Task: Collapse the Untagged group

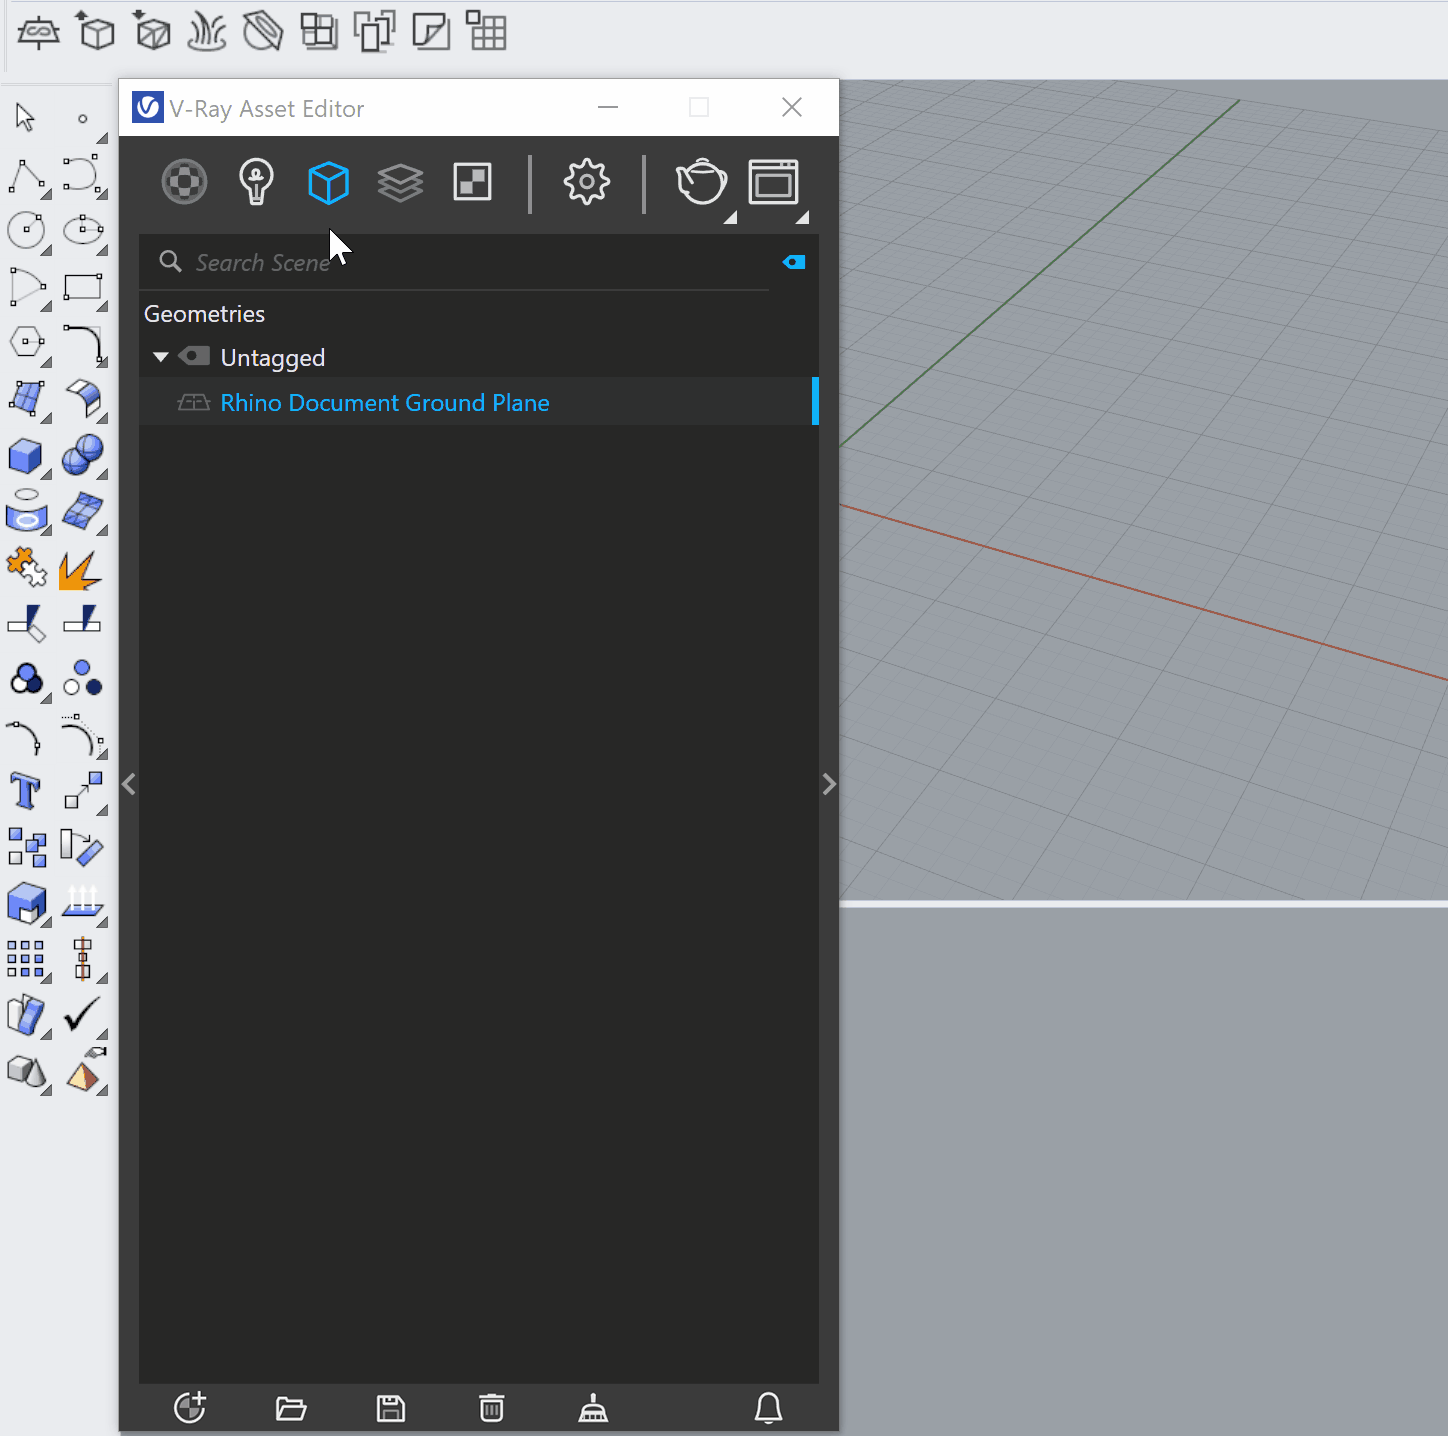Action: (x=161, y=357)
